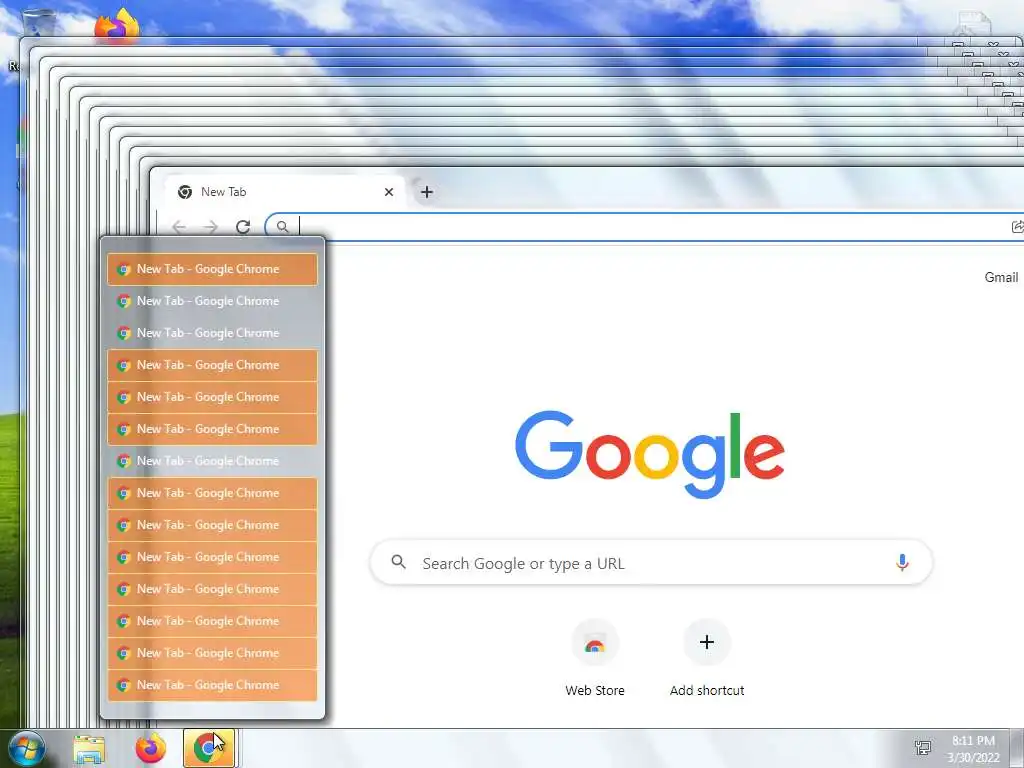Click the forward arrow in Chrome
Screen dimensions: 1024x768
tap(210, 227)
